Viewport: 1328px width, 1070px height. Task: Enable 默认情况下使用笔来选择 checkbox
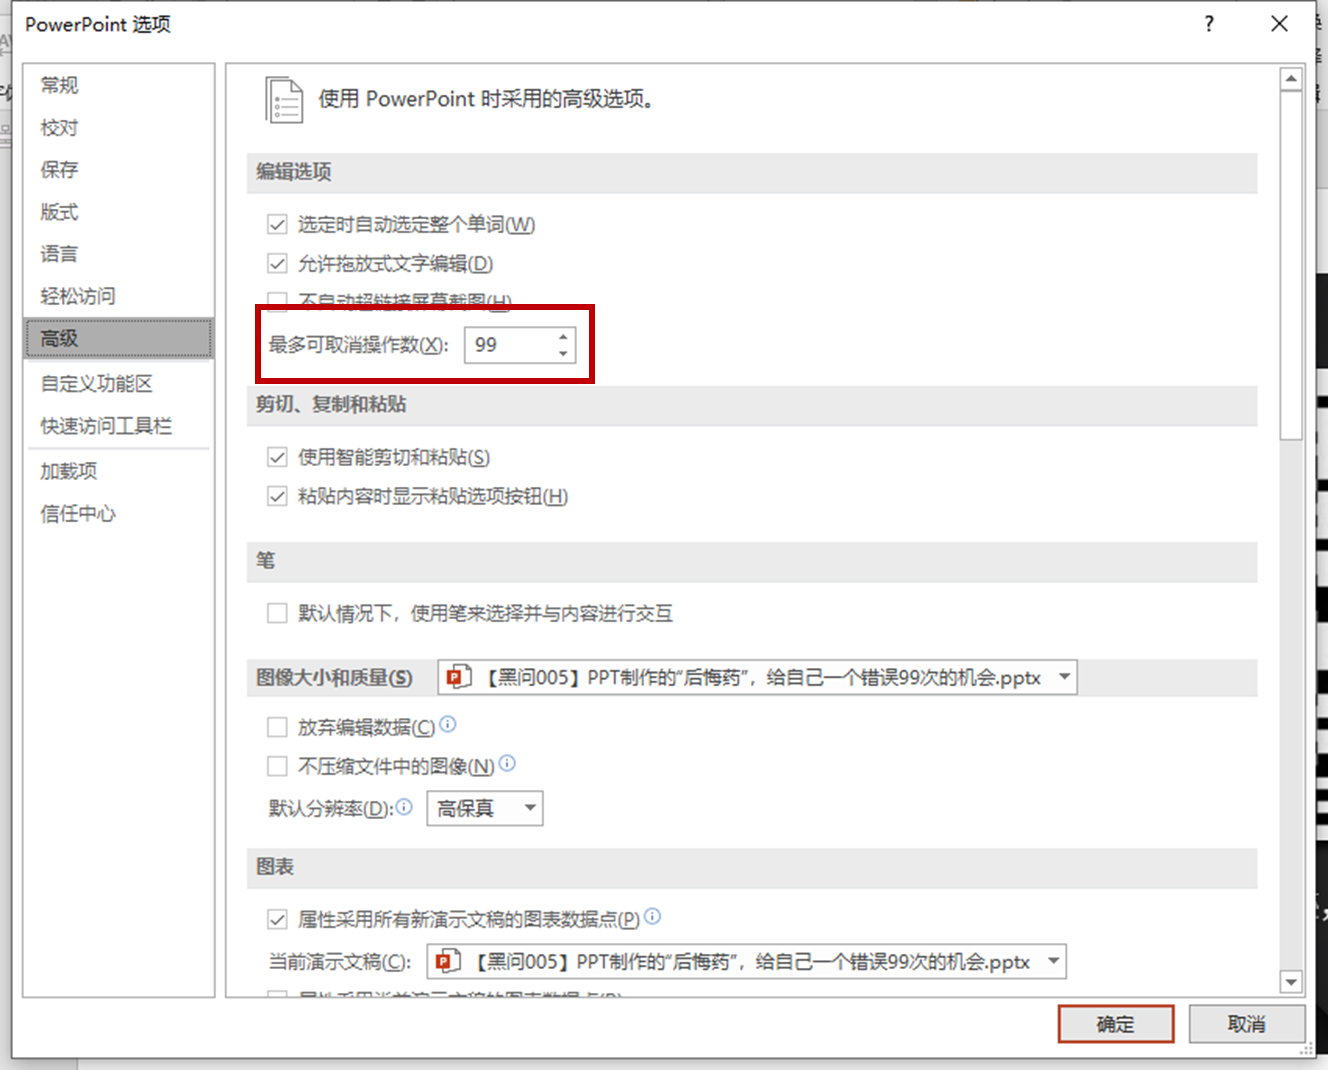pyautogui.click(x=277, y=613)
